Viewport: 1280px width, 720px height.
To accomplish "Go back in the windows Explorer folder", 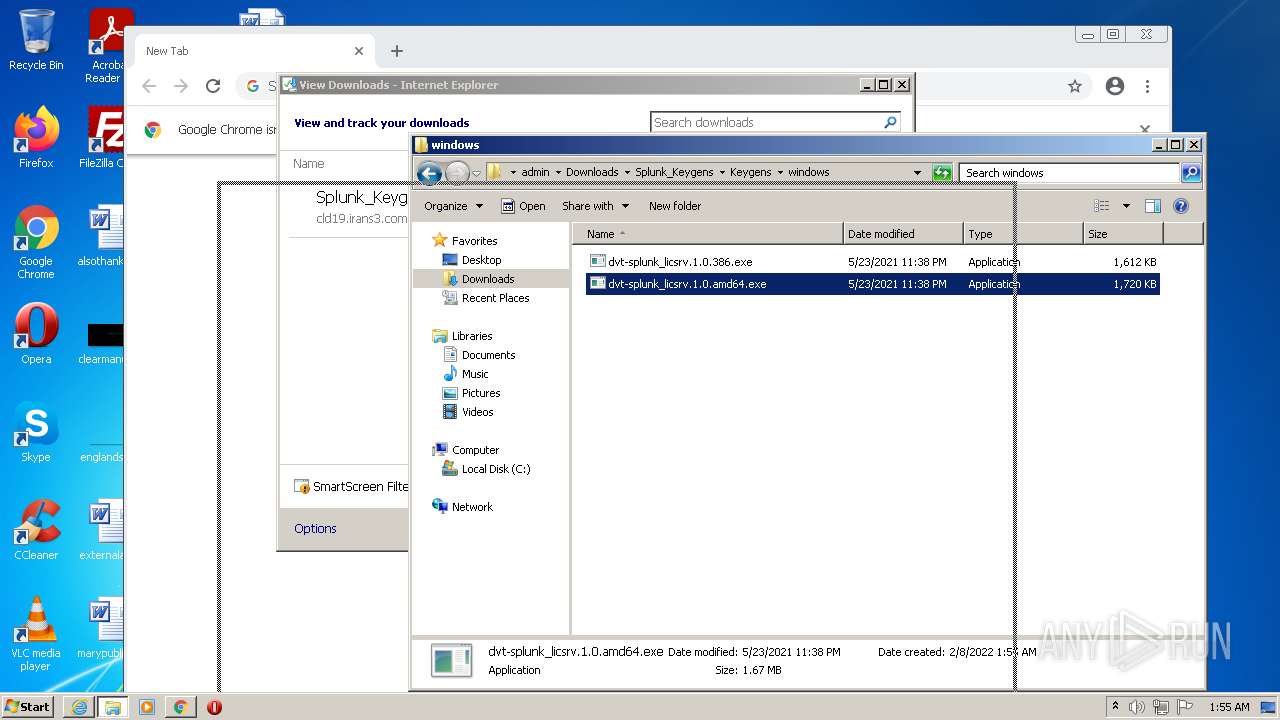I will [x=429, y=173].
